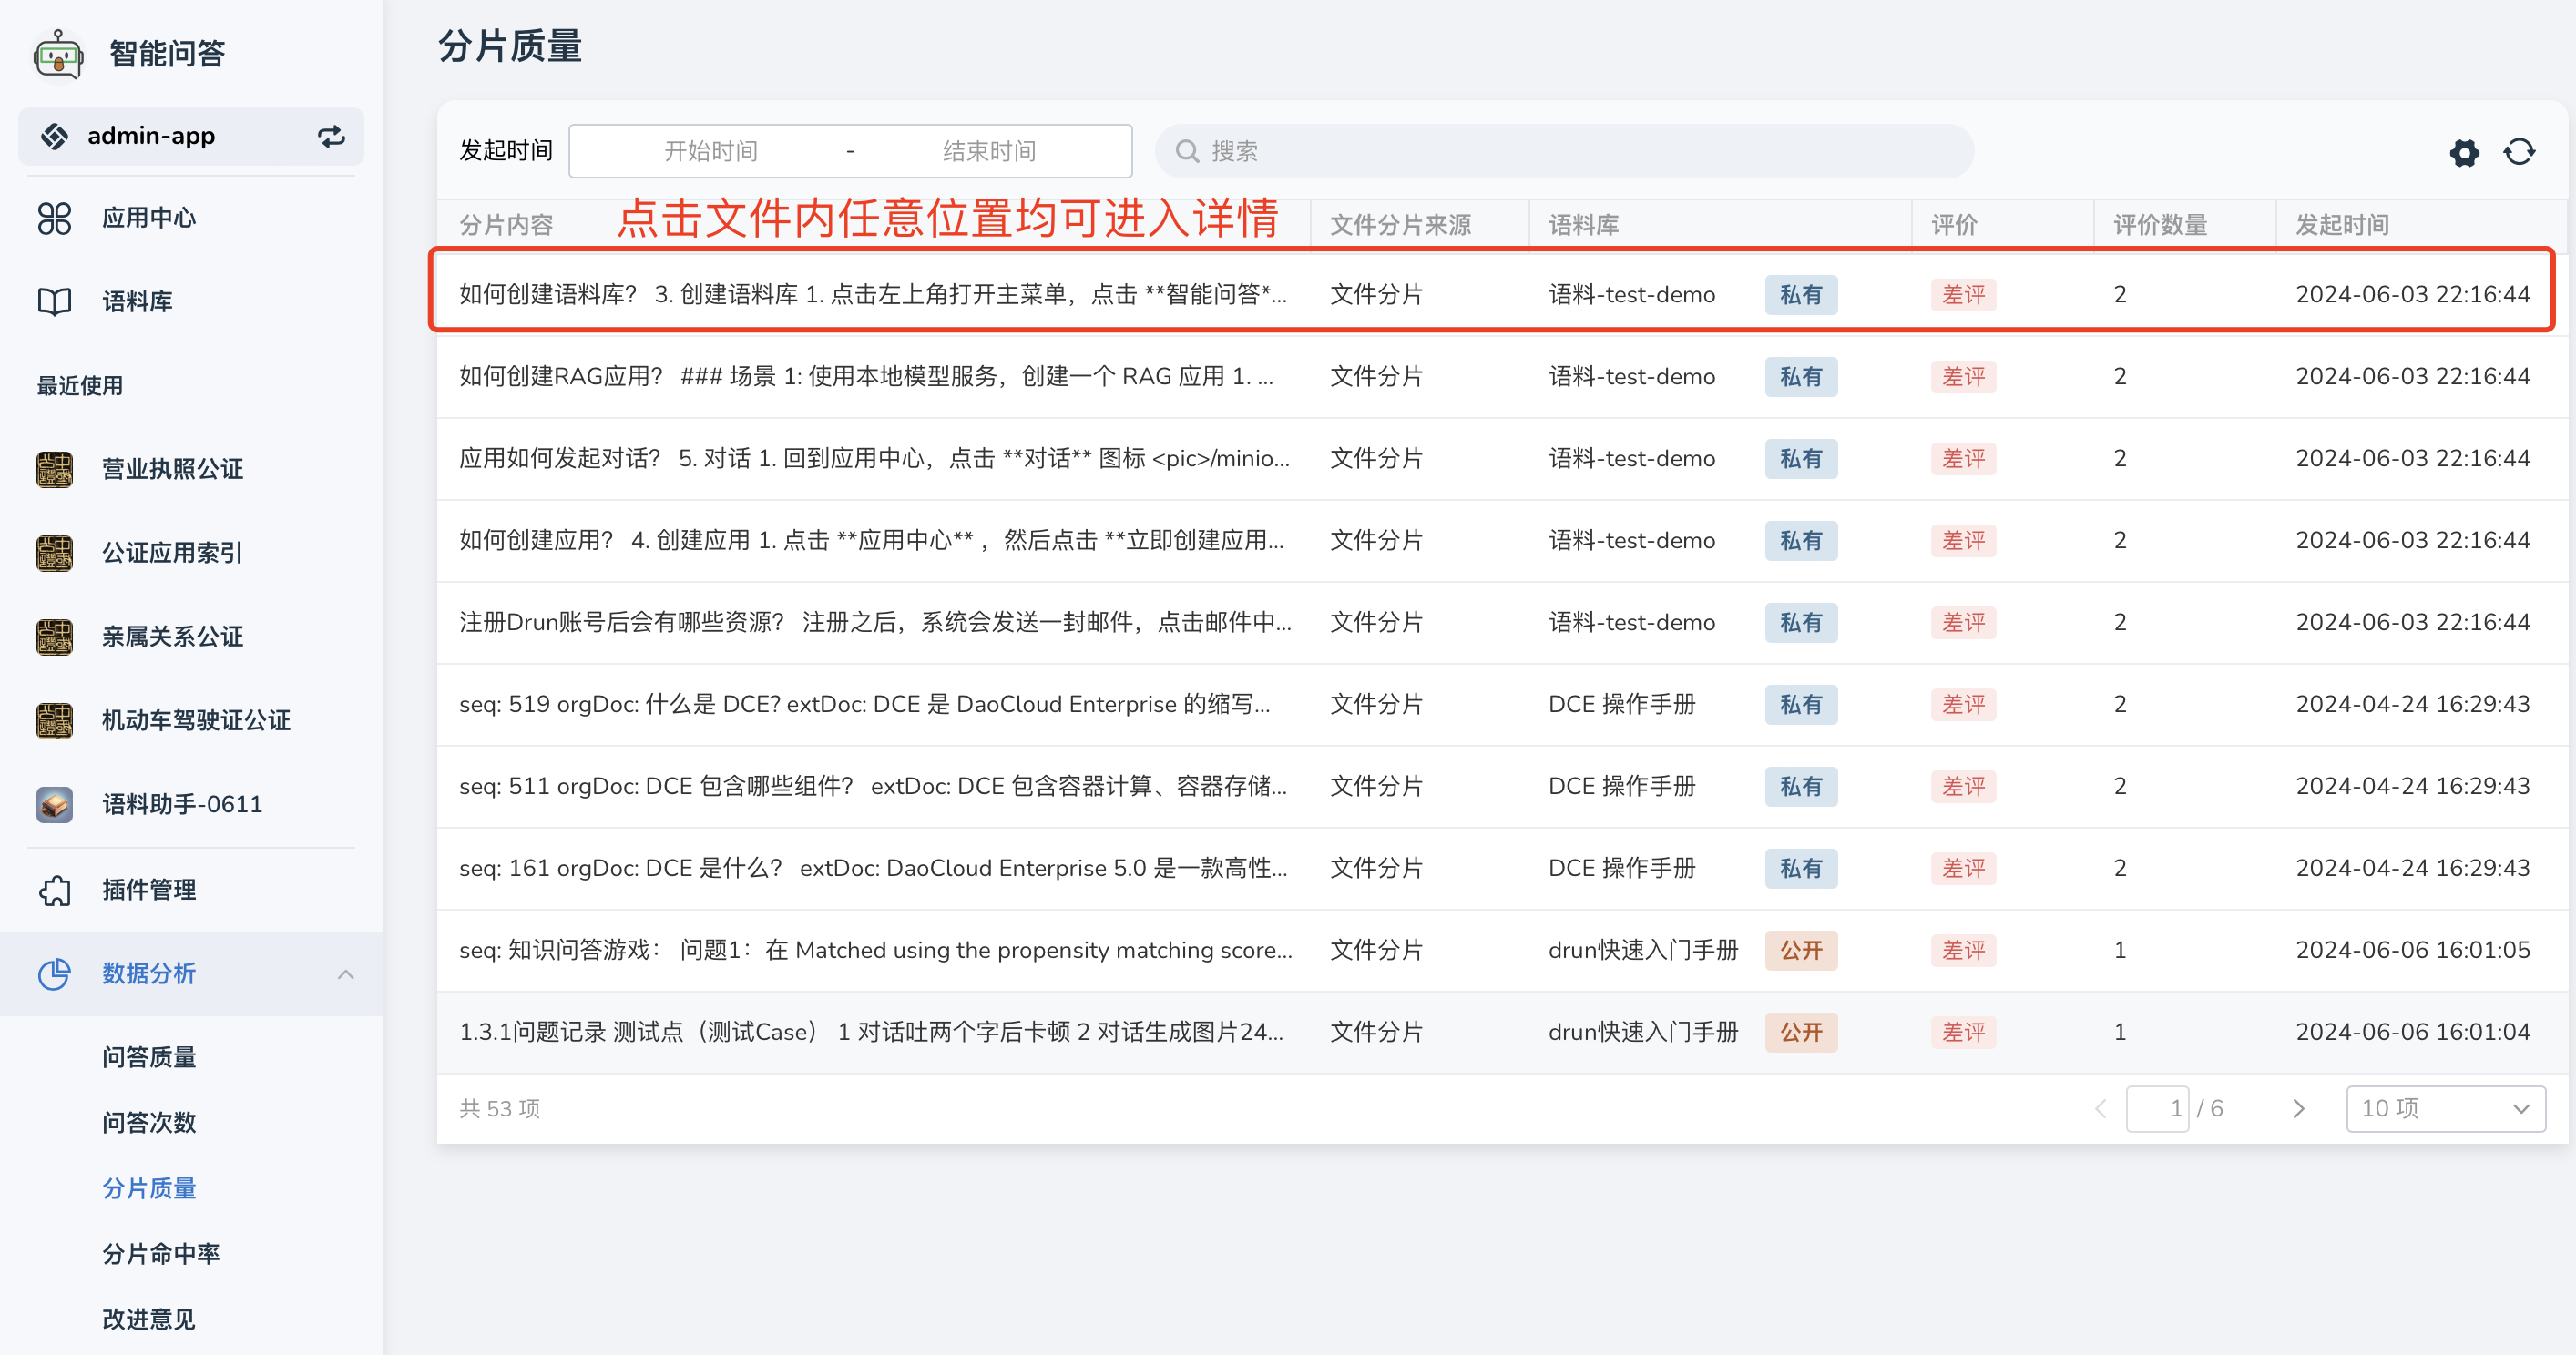Open 应用中心 from the sidebar

point(148,218)
